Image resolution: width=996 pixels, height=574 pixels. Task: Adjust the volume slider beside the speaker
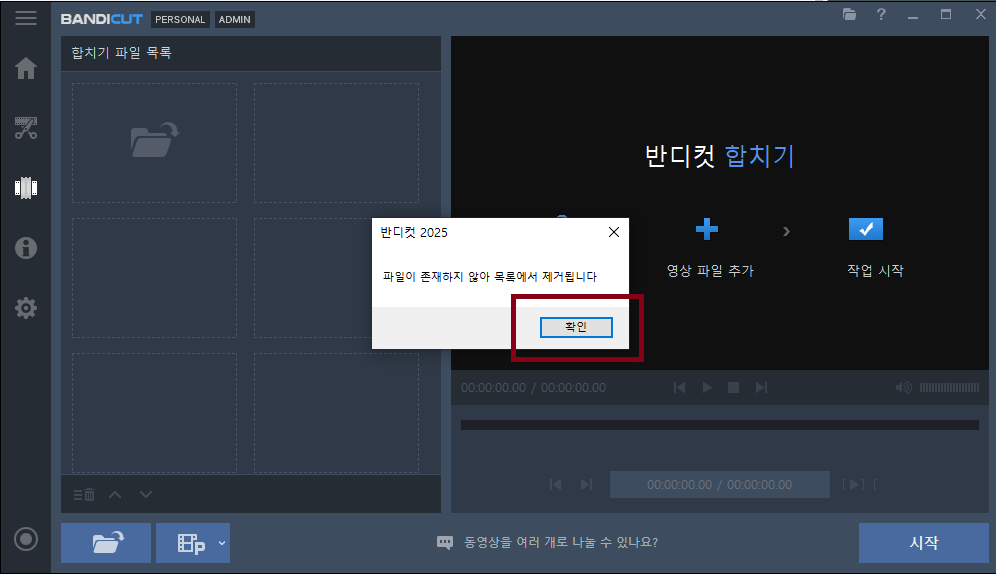[949, 387]
